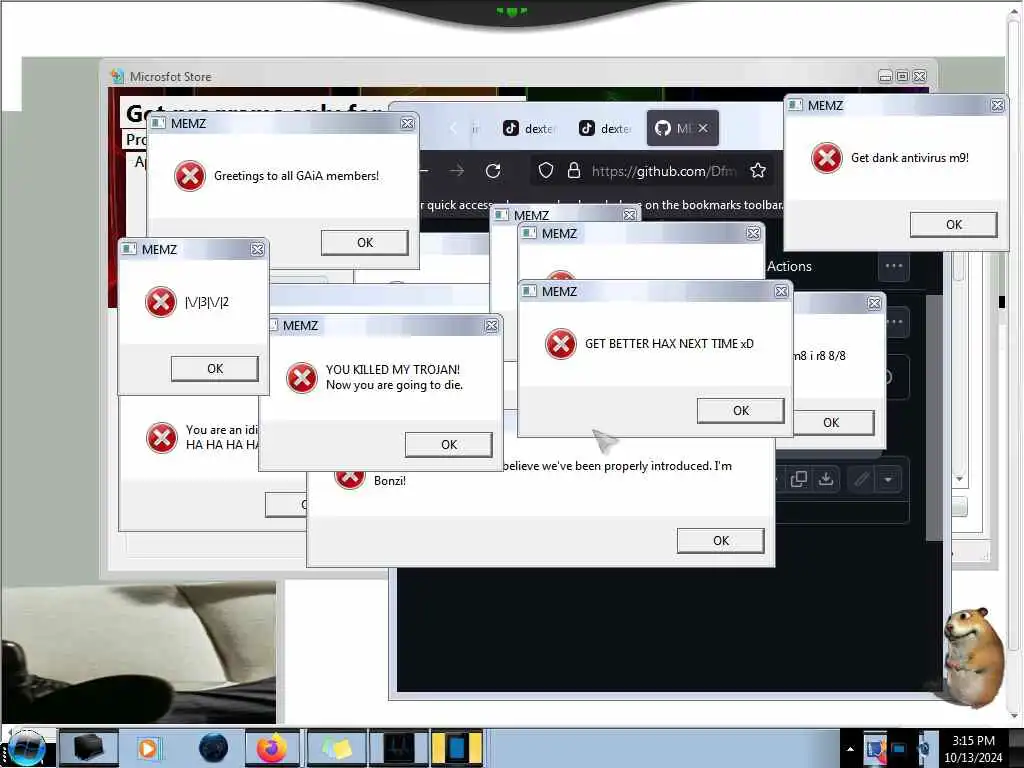The image size is (1024, 768).
Task: Open the Actions tab on GitHub
Action: (789, 266)
